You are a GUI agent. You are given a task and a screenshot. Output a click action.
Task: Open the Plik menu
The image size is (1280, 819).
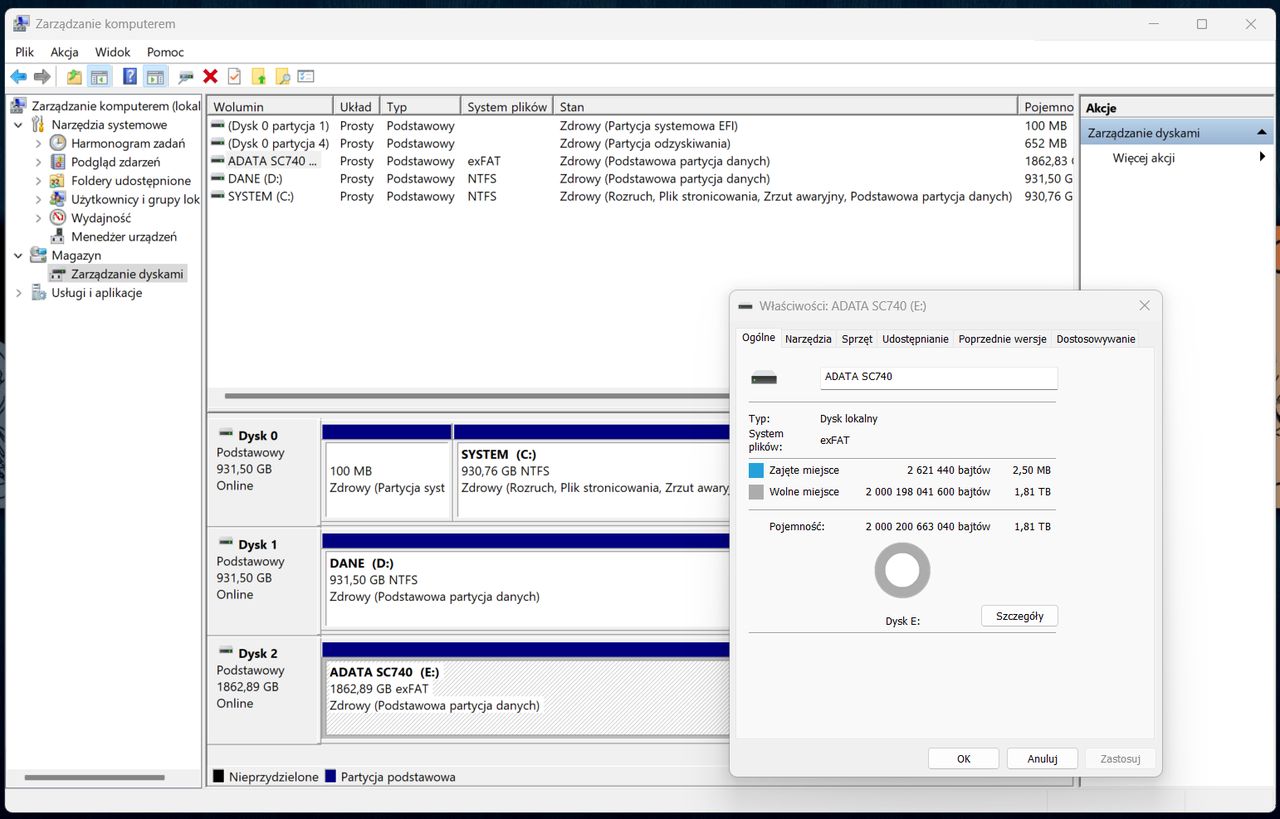click(x=25, y=52)
